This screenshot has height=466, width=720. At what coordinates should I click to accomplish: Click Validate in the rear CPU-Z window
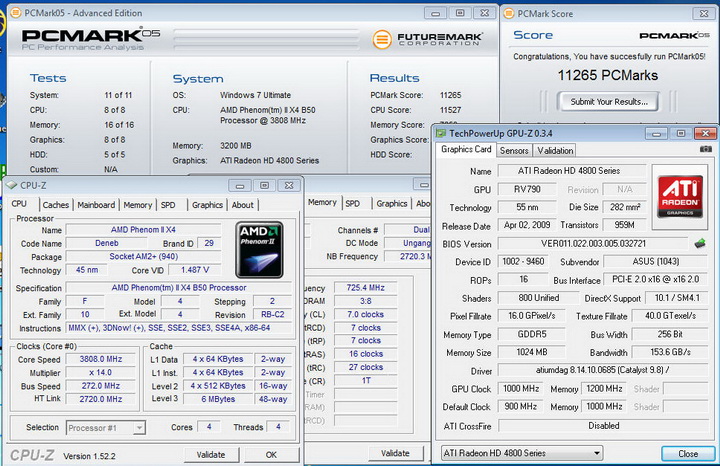click(395, 453)
